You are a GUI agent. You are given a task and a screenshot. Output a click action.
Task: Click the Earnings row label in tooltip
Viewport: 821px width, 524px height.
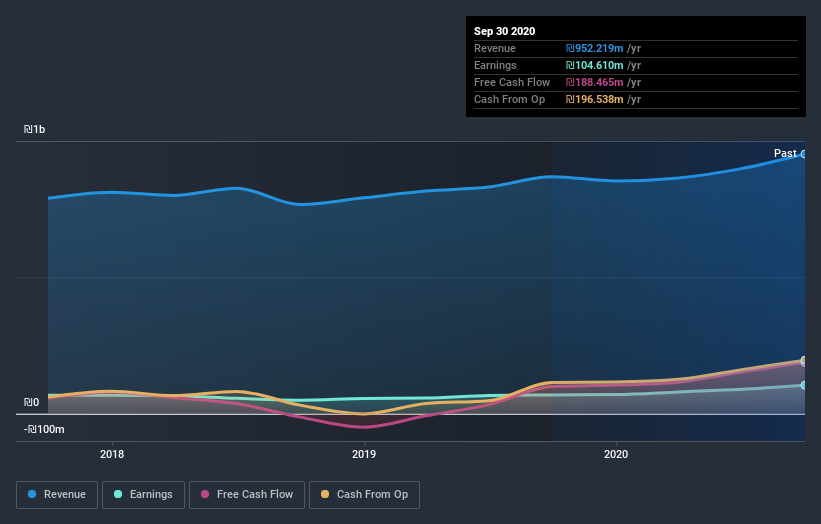(495, 65)
